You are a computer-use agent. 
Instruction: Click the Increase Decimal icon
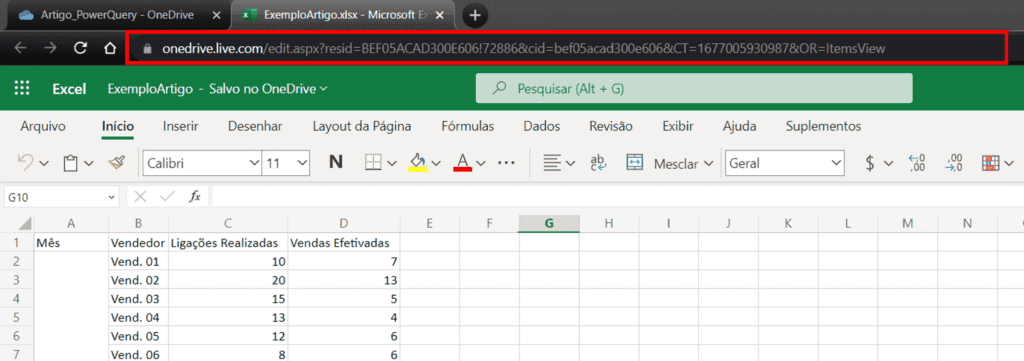point(917,163)
